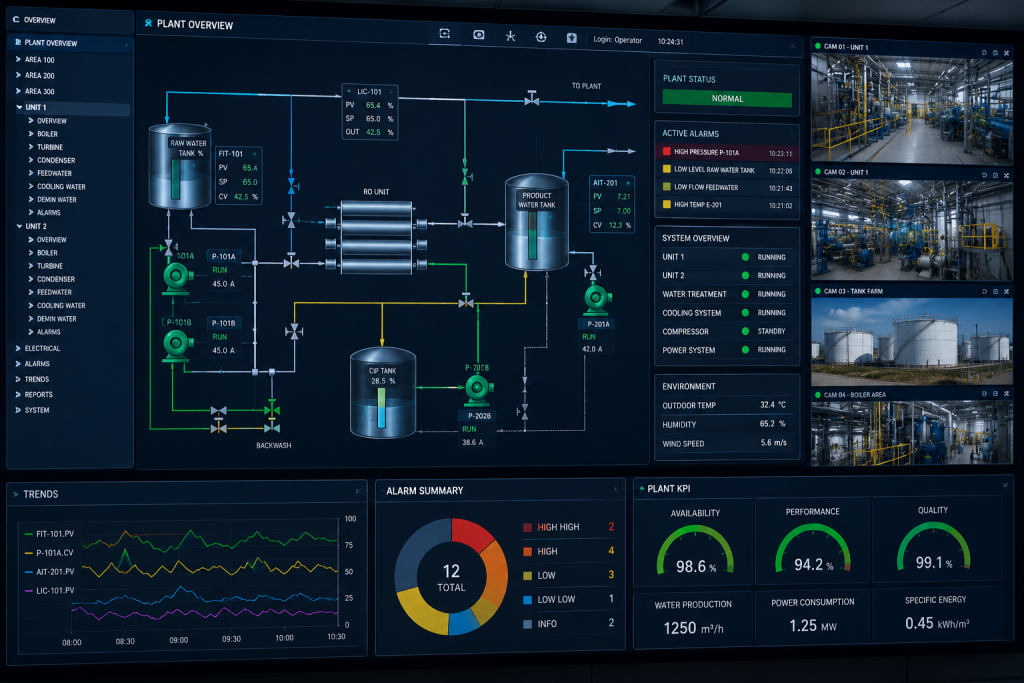1024x683 pixels.
Task: Click the arrow beside TRENDS panel title
Action: pos(16,494)
